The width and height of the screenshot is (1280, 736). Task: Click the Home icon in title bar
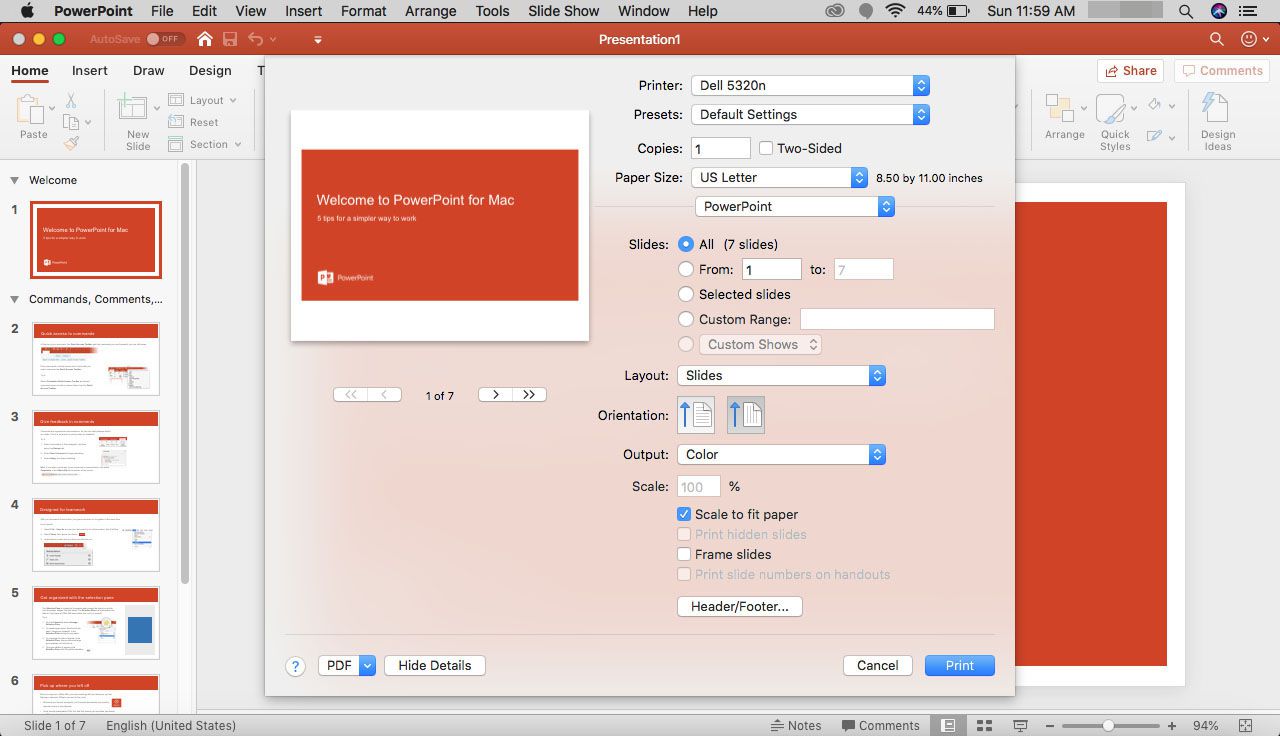pos(205,39)
